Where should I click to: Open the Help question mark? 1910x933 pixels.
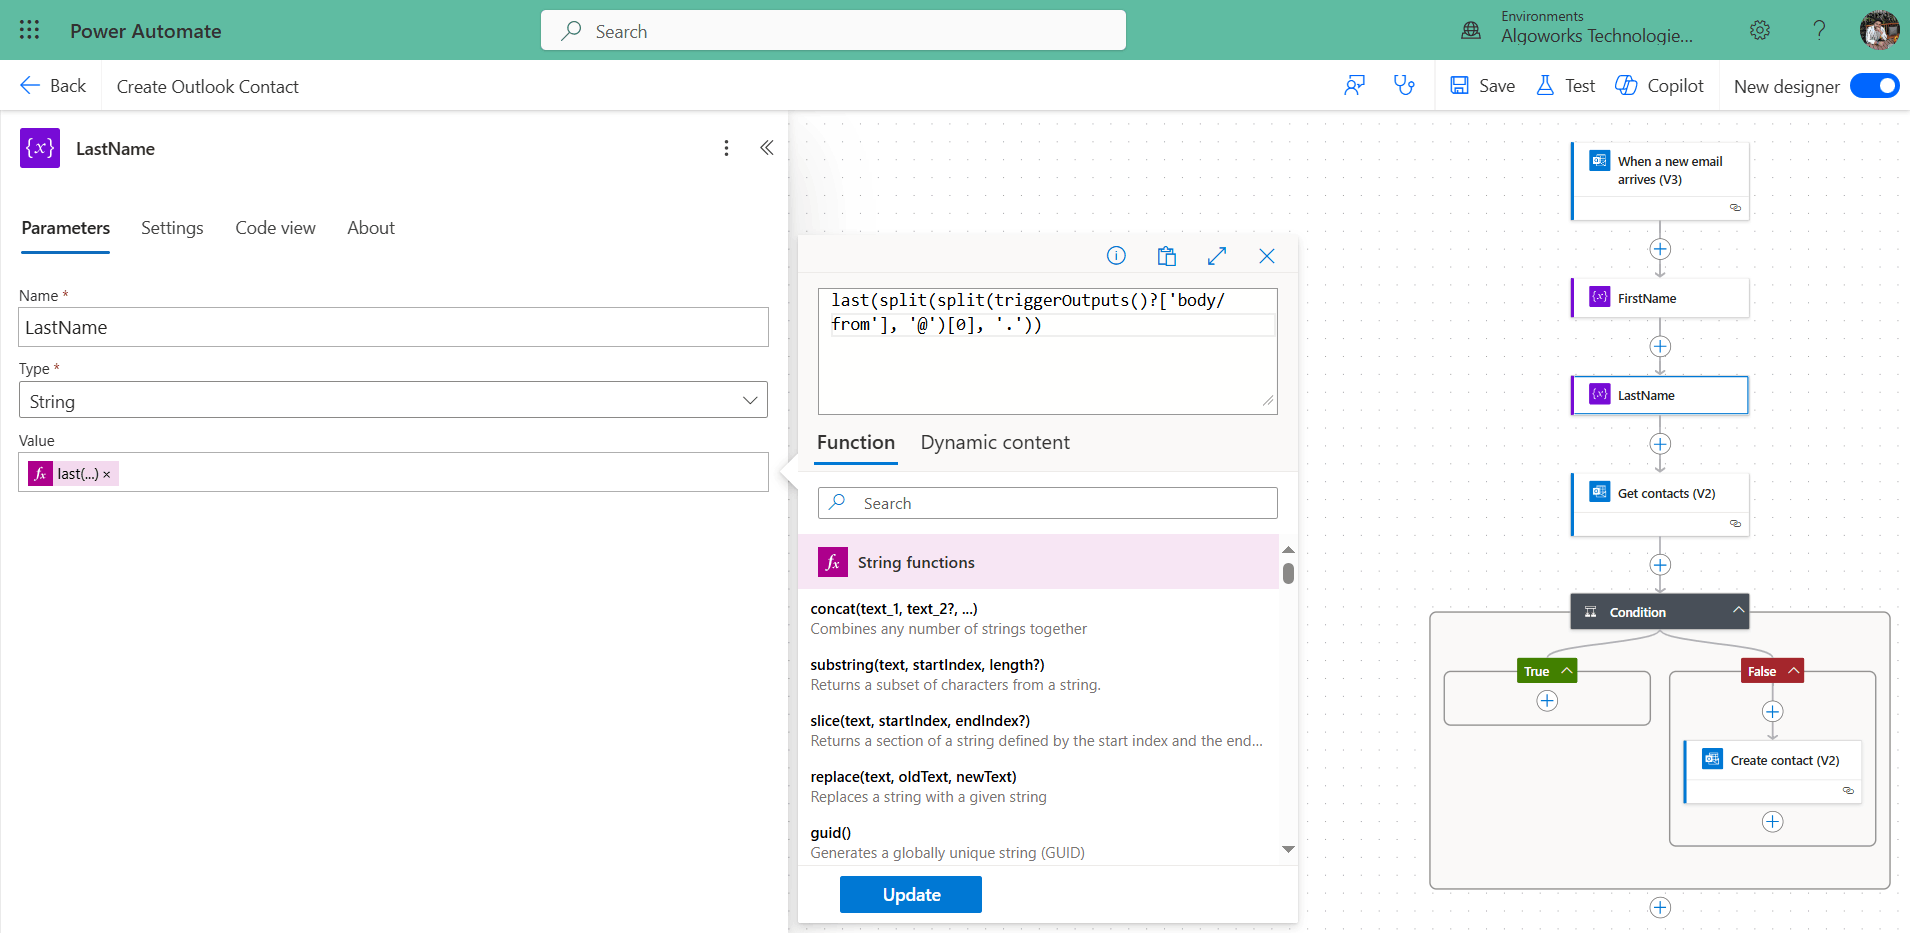pyautogui.click(x=1819, y=30)
